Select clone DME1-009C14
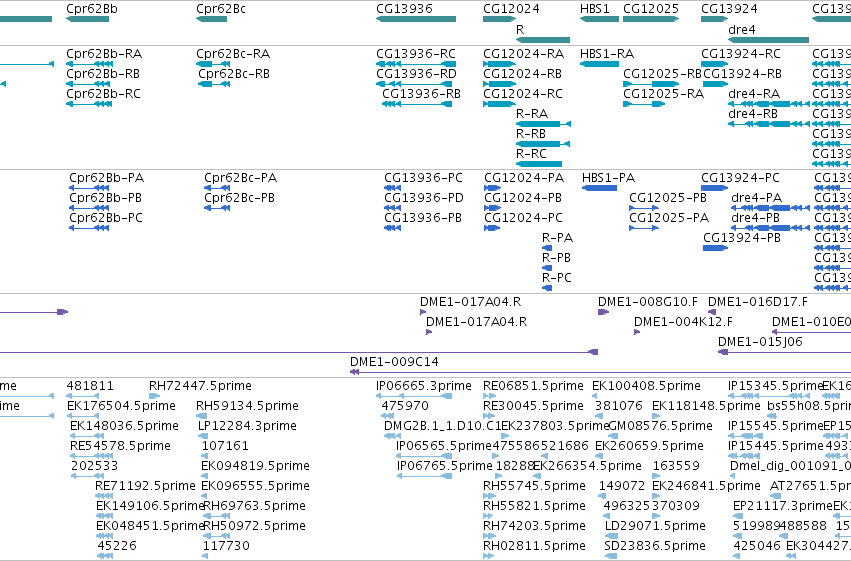This screenshot has width=851, height=561. coord(395,362)
